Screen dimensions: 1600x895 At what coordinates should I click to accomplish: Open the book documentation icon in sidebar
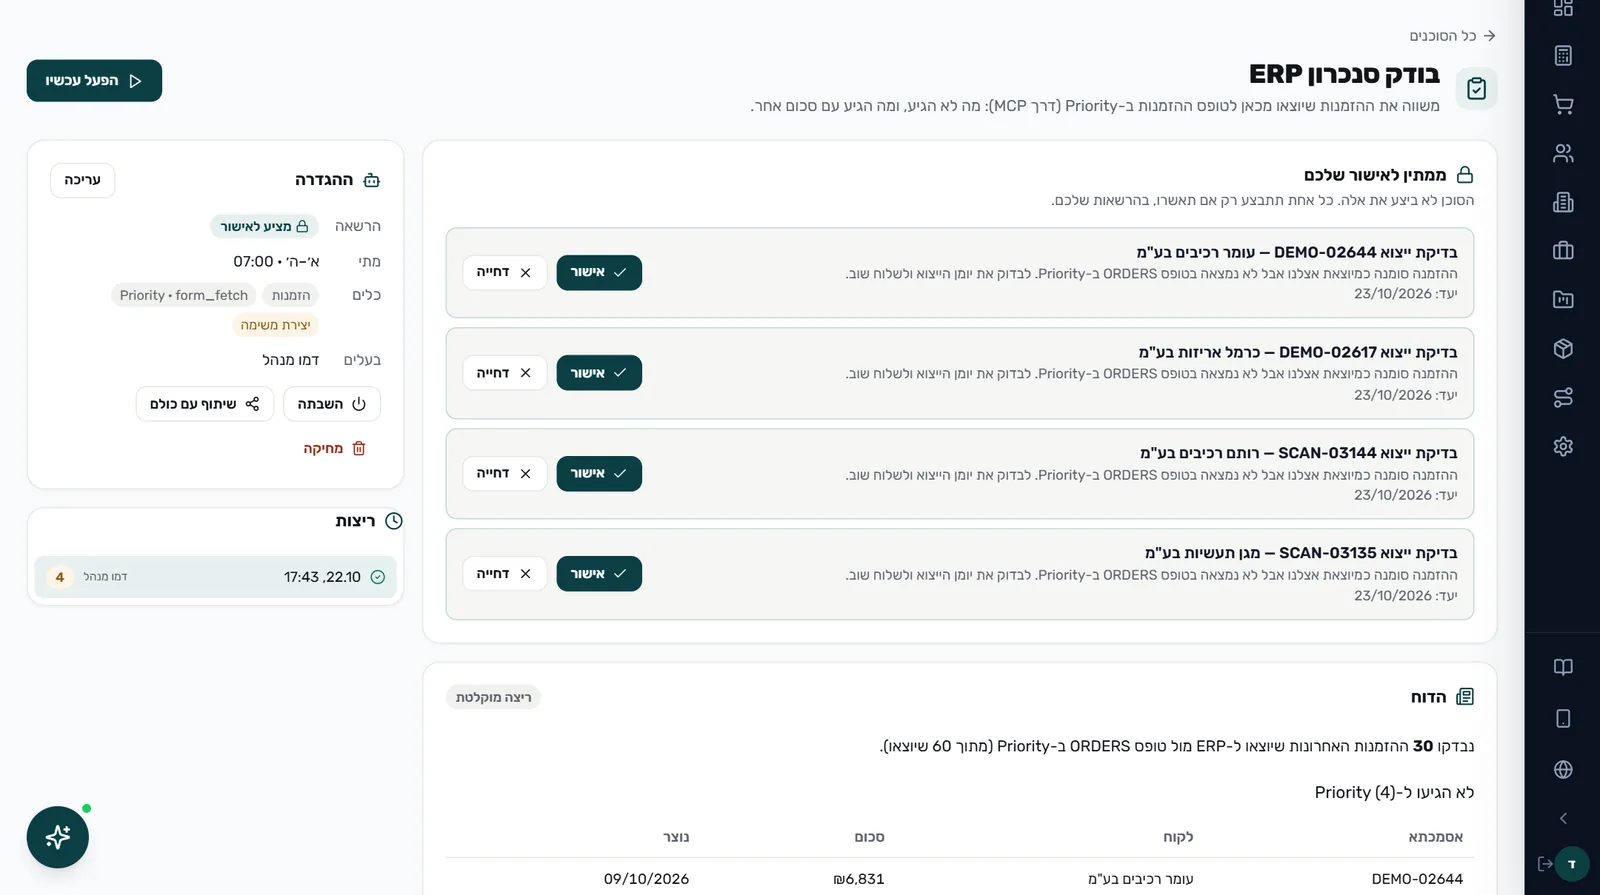pyautogui.click(x=1563, y=667)
